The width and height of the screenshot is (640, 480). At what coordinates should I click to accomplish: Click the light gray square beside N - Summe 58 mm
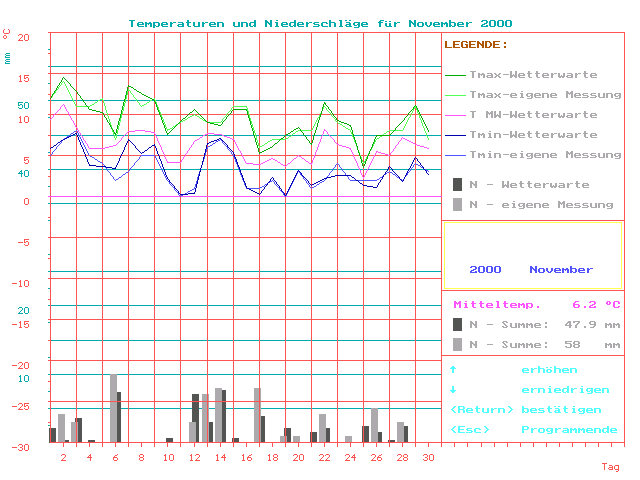(x=457, y=344)
